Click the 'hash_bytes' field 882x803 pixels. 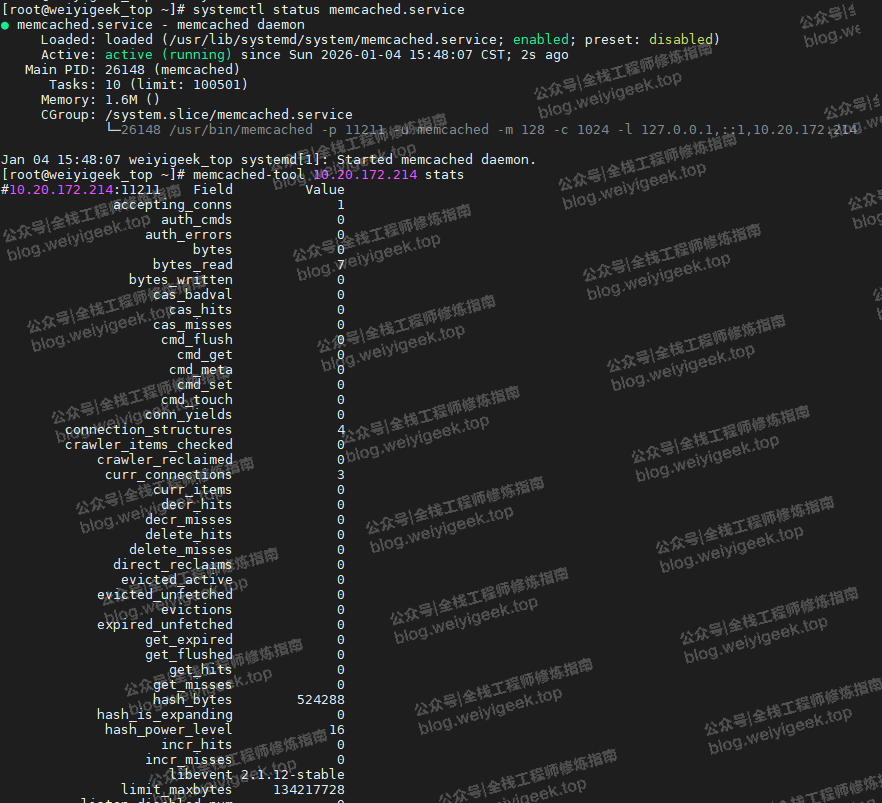(x=192, y=700)
